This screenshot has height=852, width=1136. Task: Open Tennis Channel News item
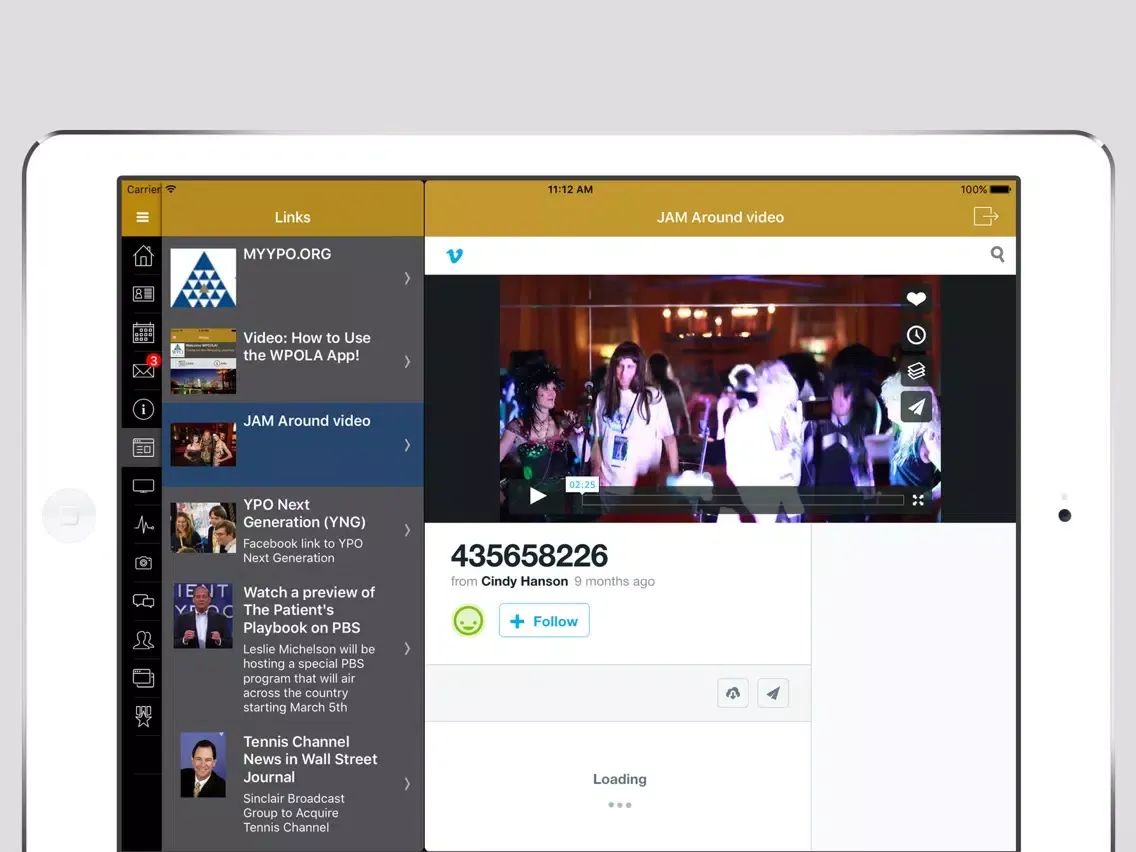(x=293, y=783)
